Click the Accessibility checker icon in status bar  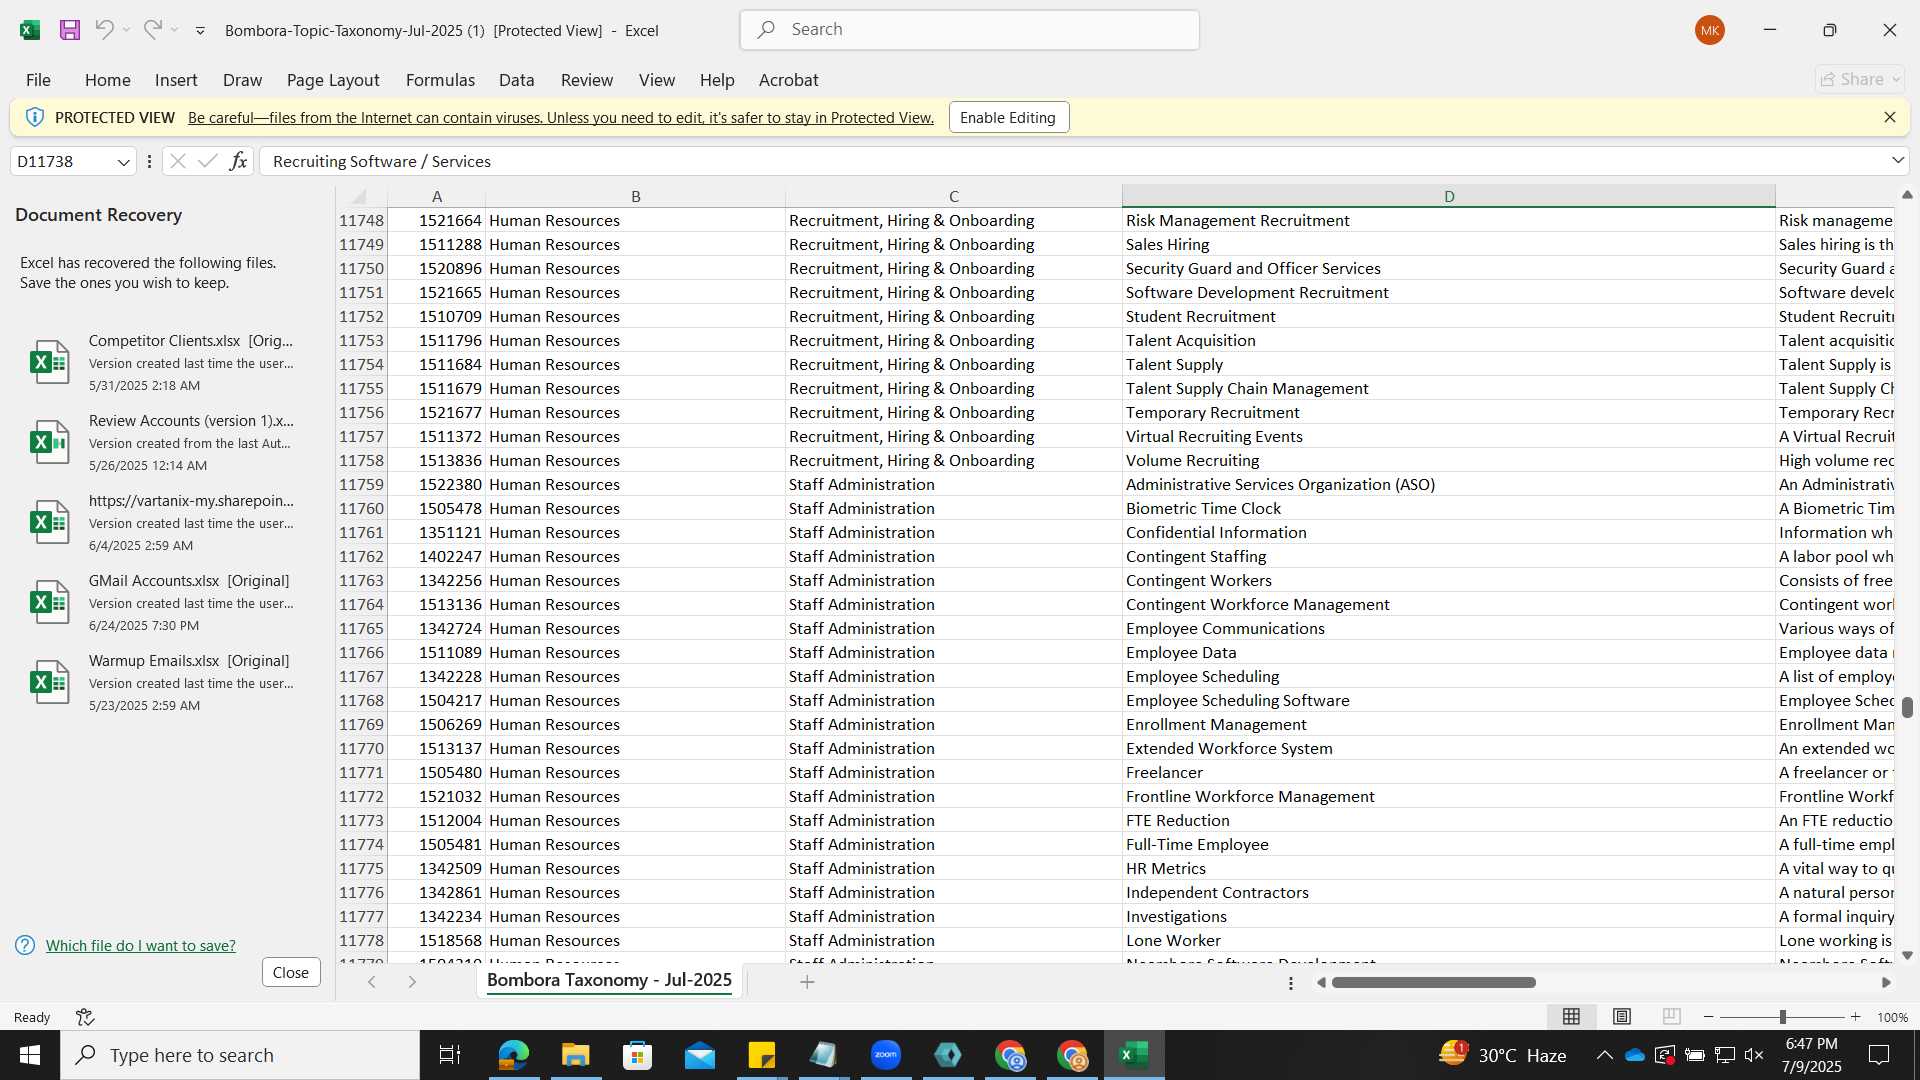pos(85,1017)
